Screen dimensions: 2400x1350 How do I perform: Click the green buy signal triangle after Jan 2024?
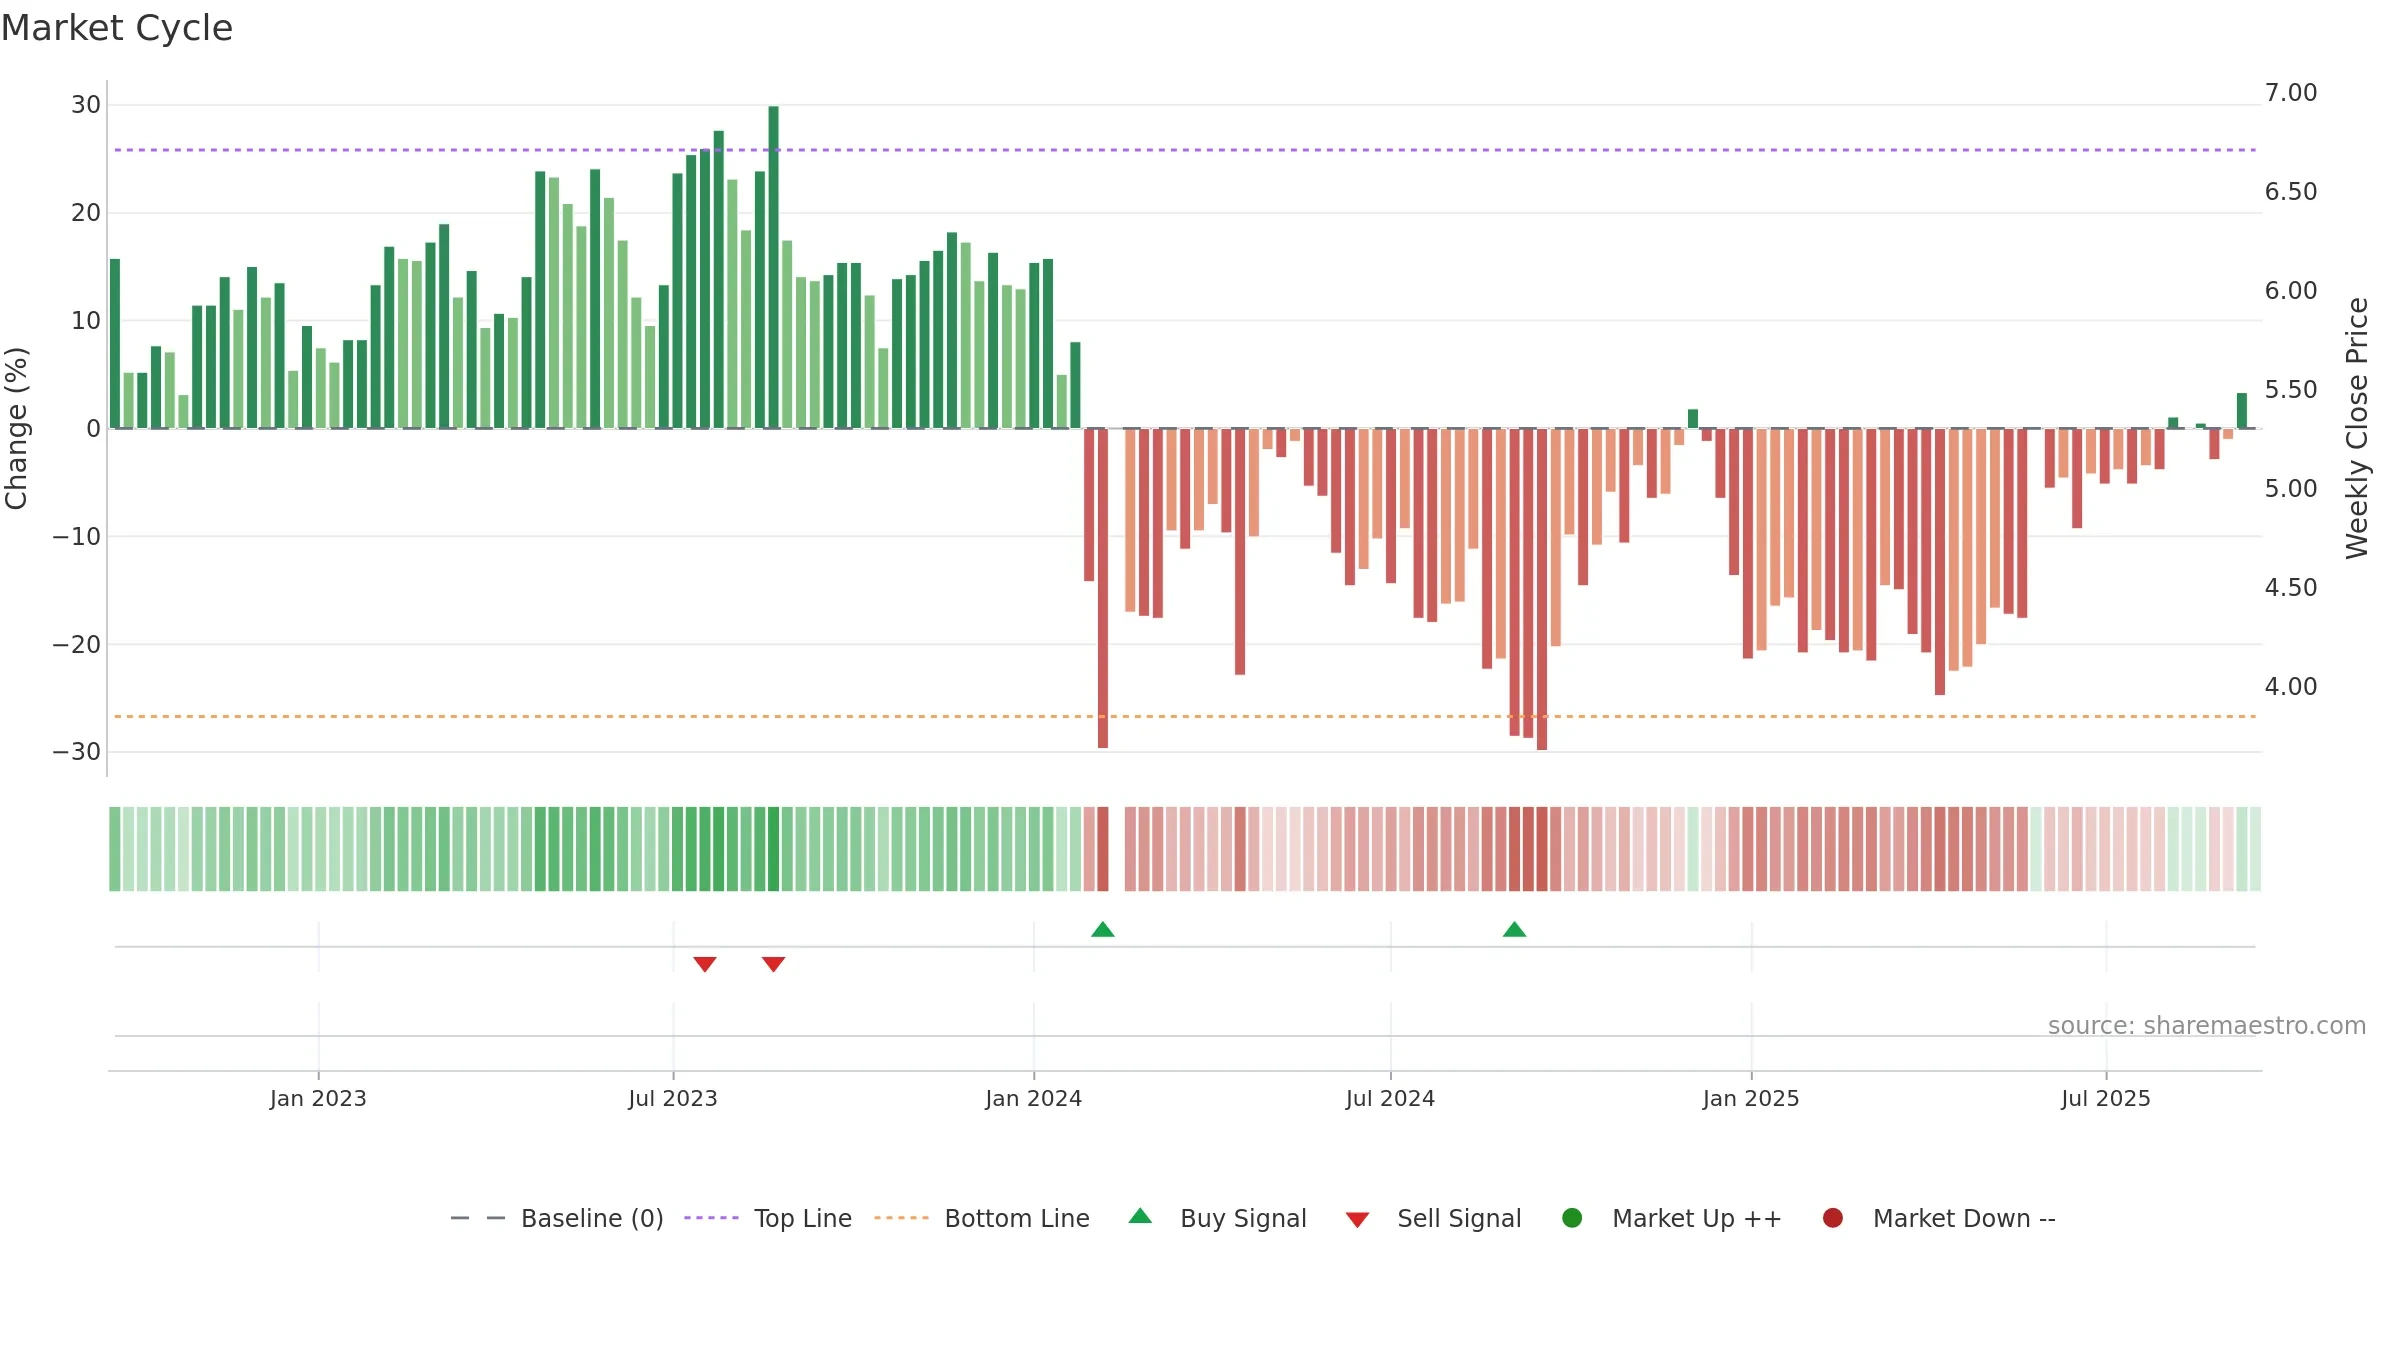pyautogui.click(x=1103, y=930)
